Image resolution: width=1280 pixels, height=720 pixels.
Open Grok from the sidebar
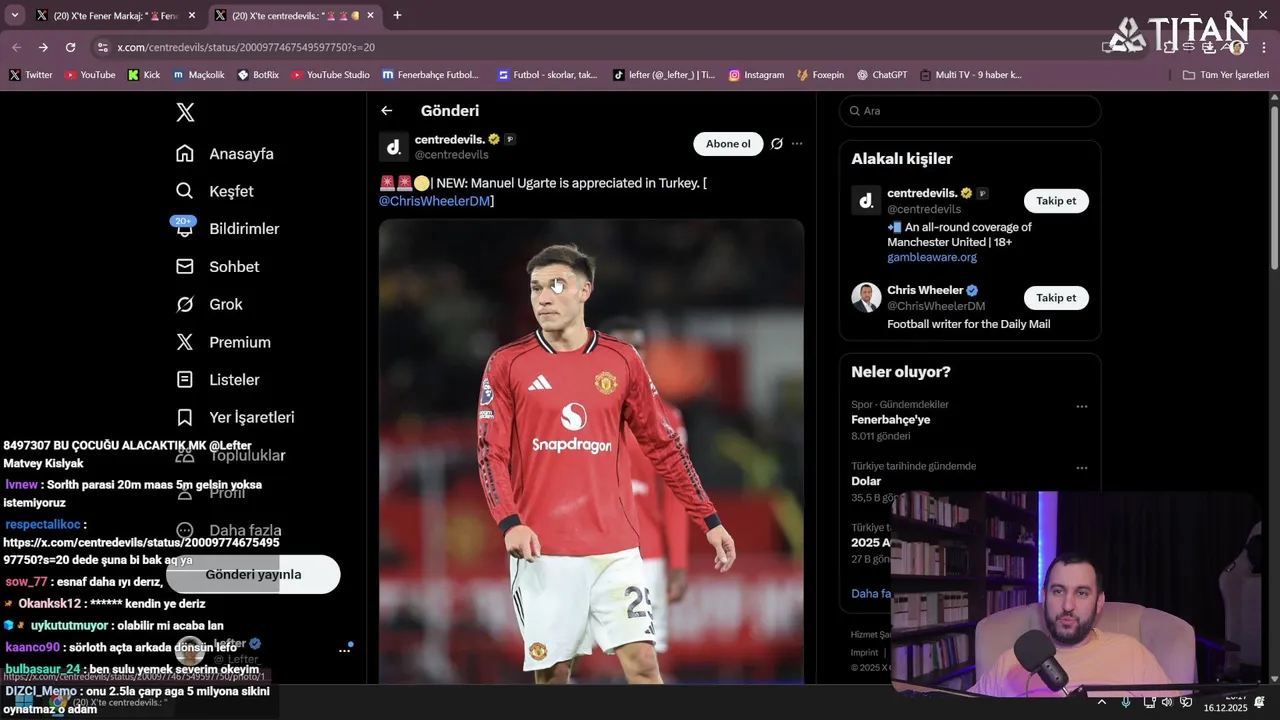(210, 304)
